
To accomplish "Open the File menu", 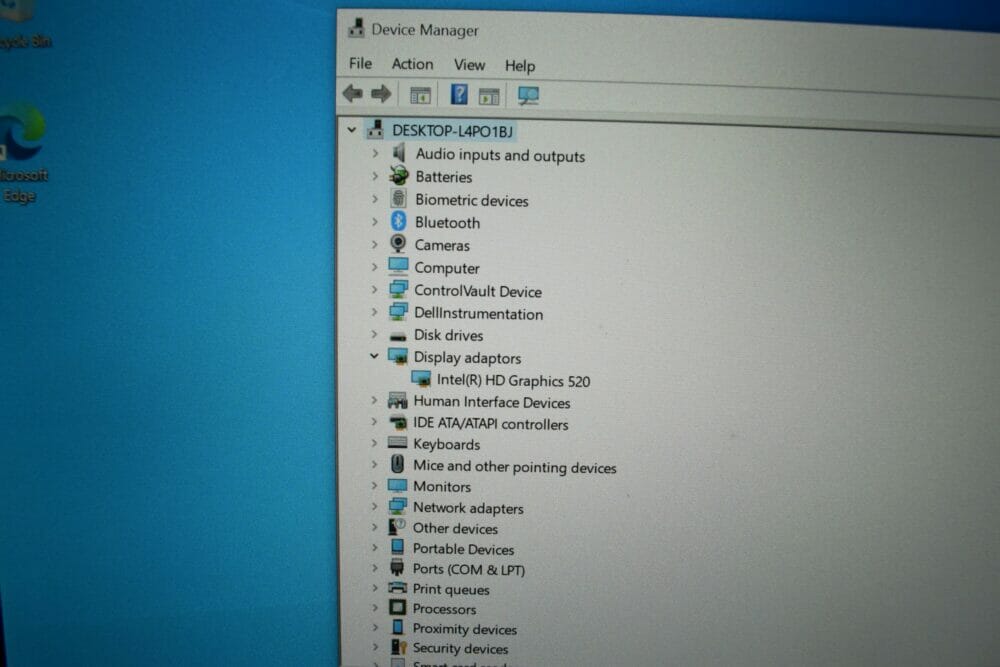I will pos(360,63).
